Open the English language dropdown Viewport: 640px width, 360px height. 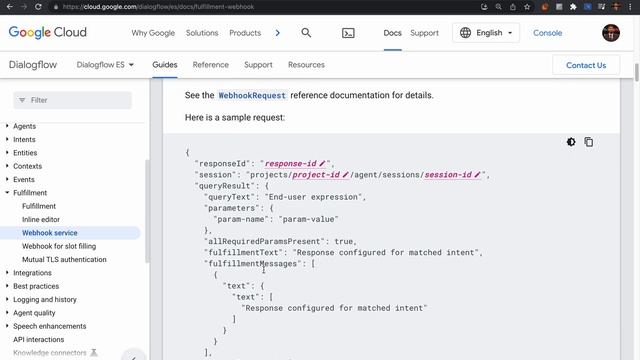click(486, 33)
